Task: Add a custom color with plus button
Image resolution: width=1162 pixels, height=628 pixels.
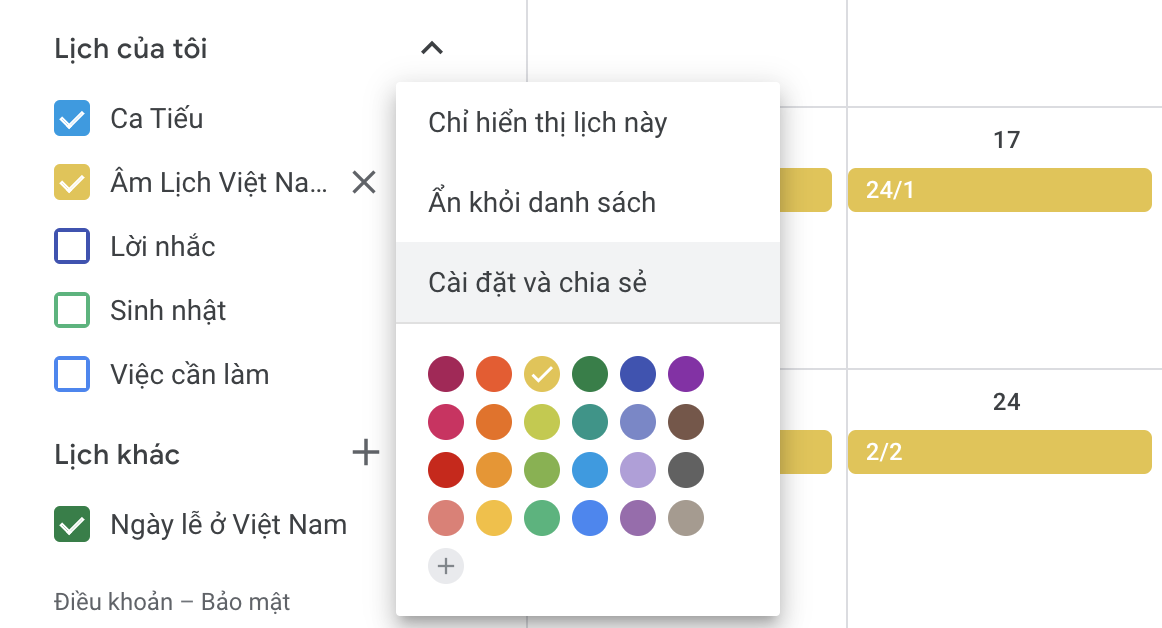Action: [x=446, y=567]
